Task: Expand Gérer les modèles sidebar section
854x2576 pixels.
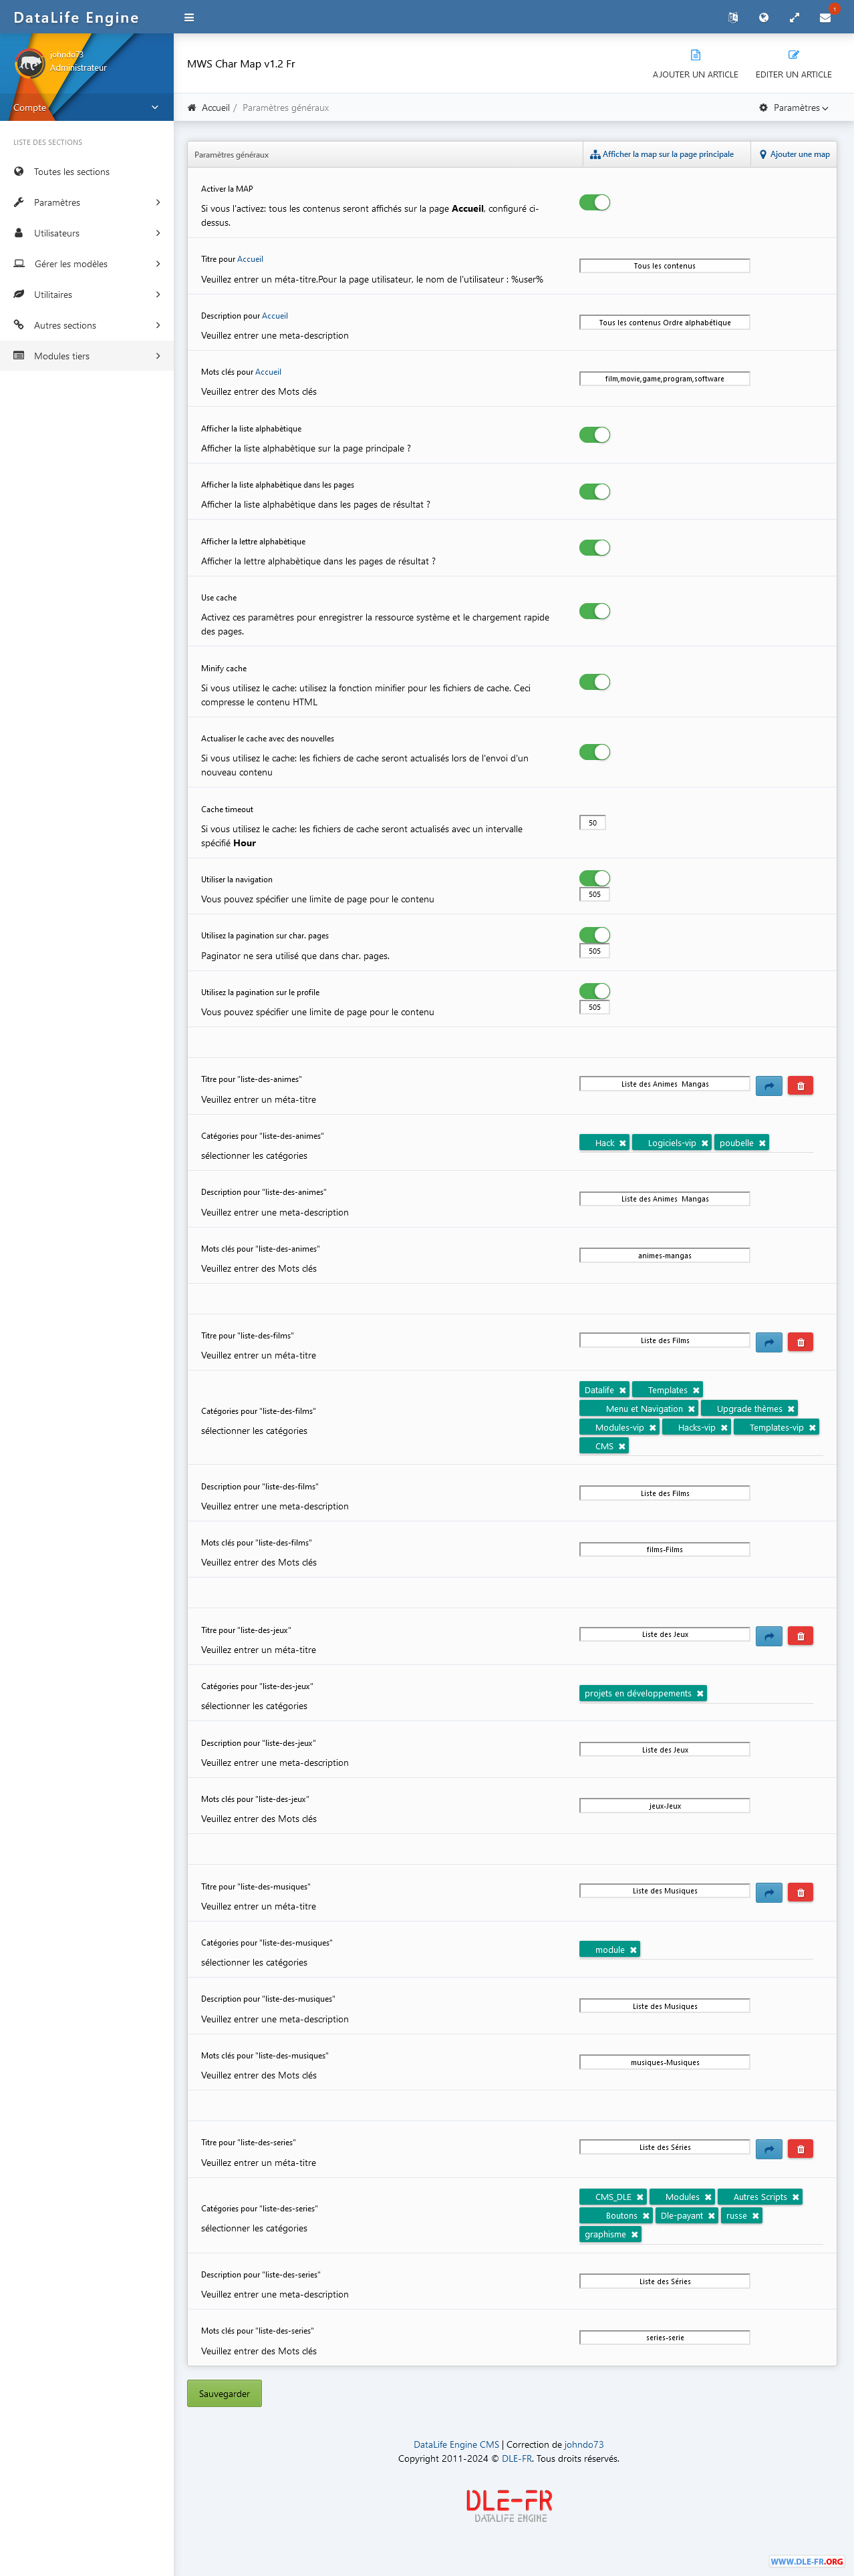Action: 87,264
